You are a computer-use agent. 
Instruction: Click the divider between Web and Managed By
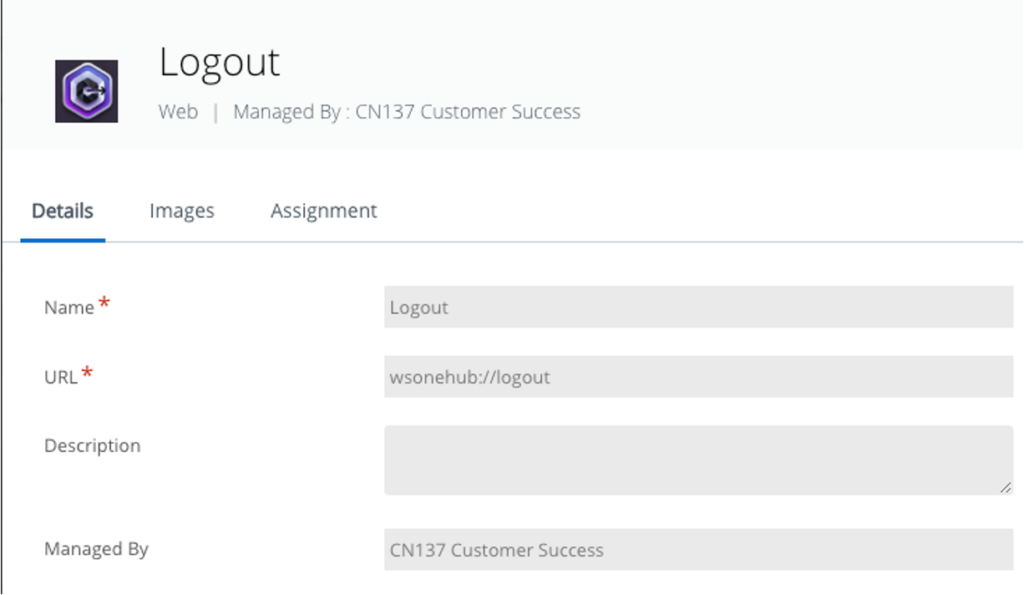tap(215, 112)
